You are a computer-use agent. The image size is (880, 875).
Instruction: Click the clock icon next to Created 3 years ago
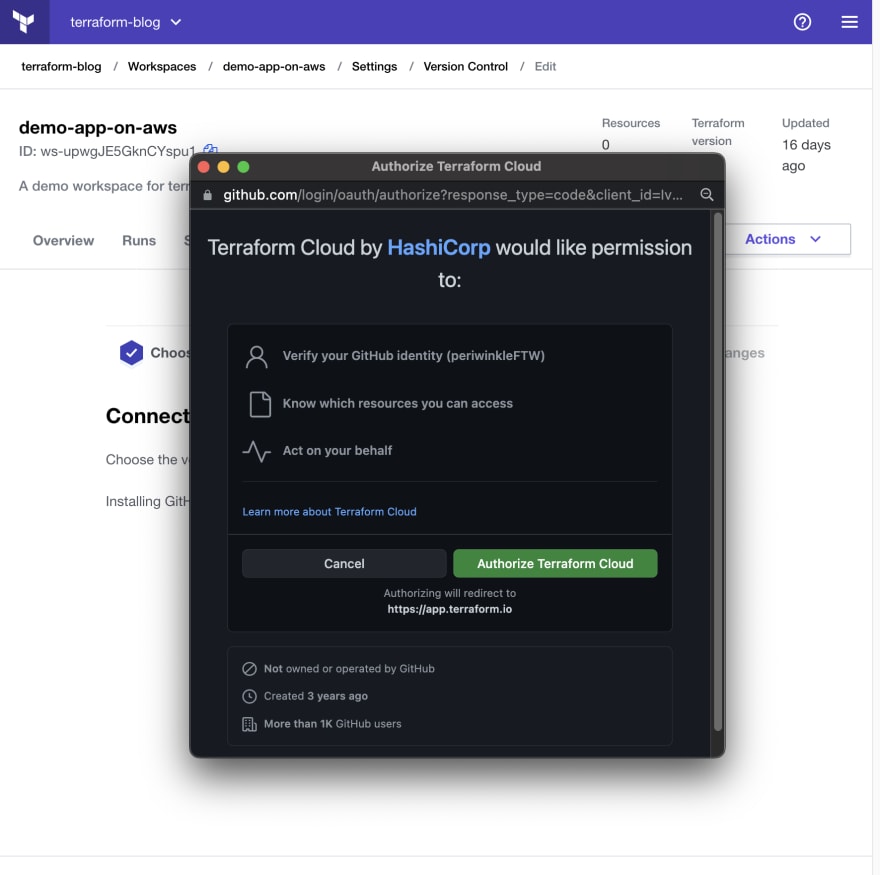point(249,696)
